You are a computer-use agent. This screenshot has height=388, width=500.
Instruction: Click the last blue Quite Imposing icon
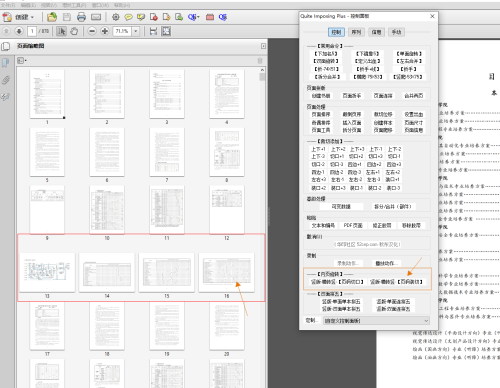[x=223, y=17]
